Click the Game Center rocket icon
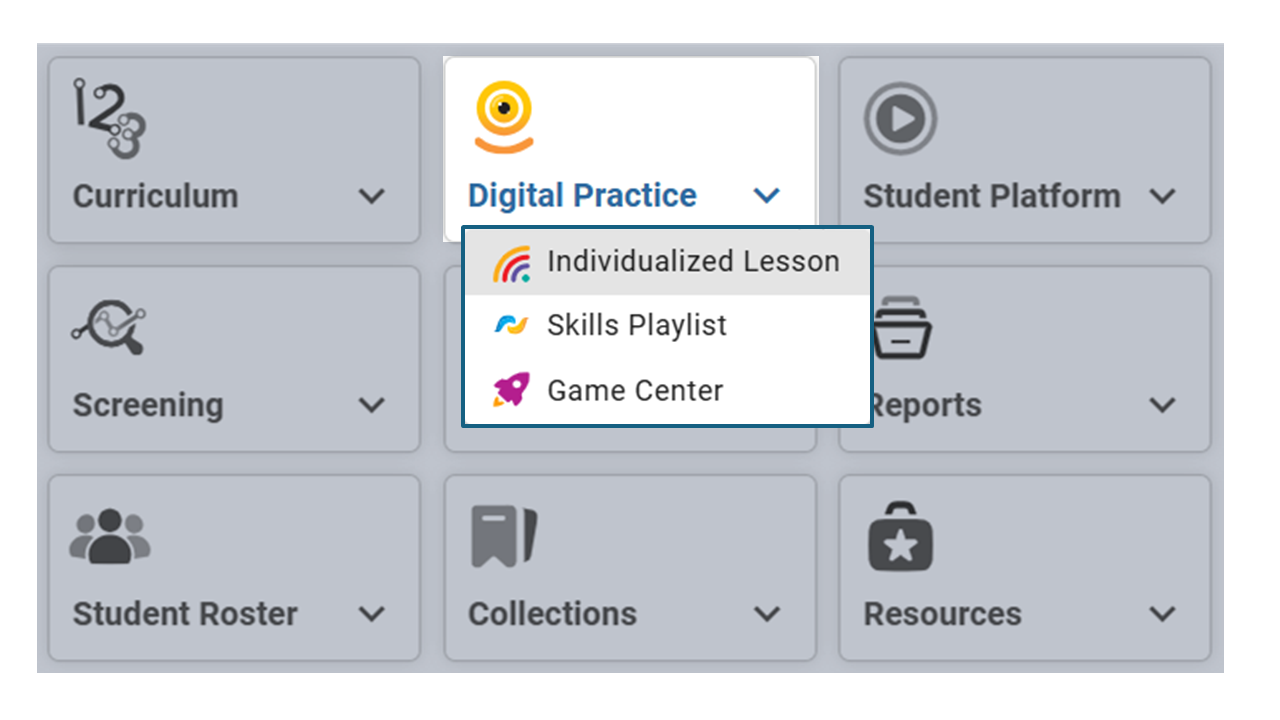Screen dimensions: 1280x720 coord(512,390)
